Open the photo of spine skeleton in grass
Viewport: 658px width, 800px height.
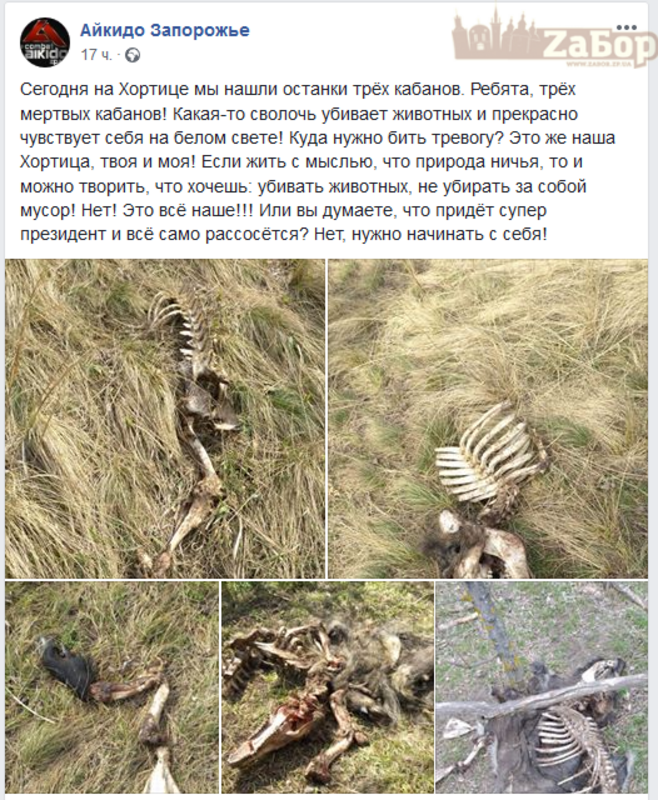click(165, 418)
